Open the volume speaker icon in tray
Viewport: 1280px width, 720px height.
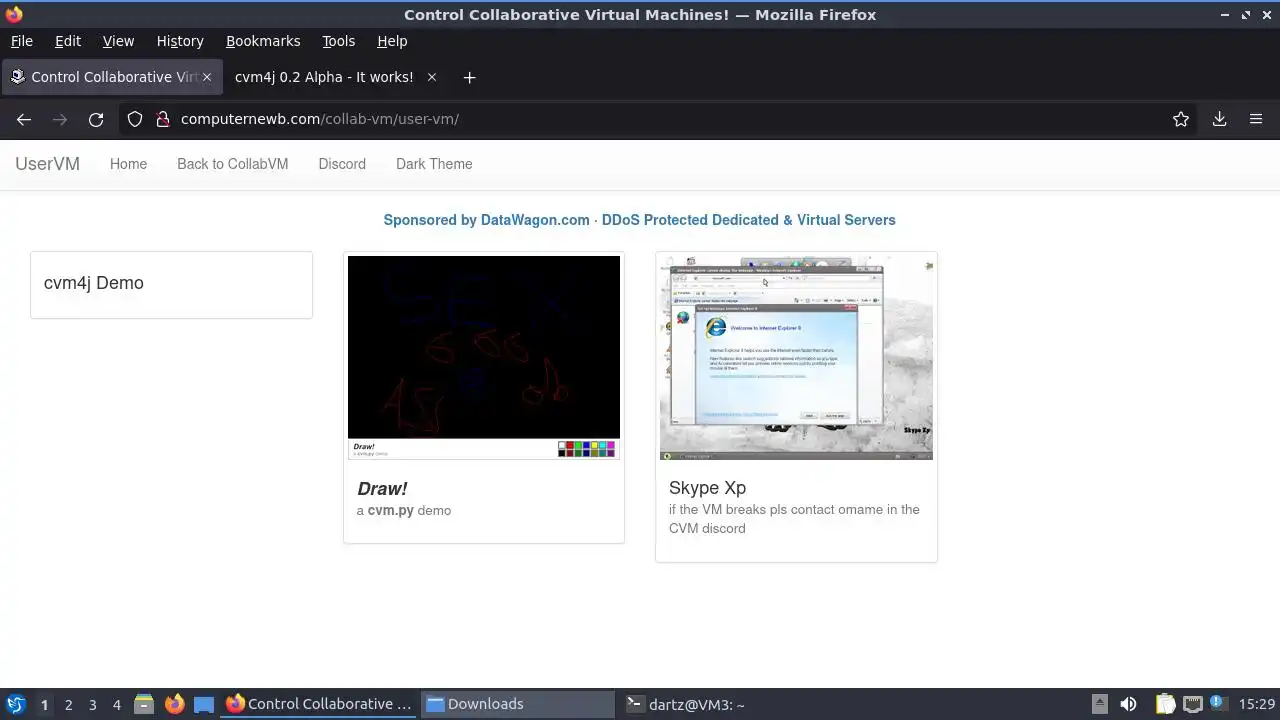coord(1128,704)
